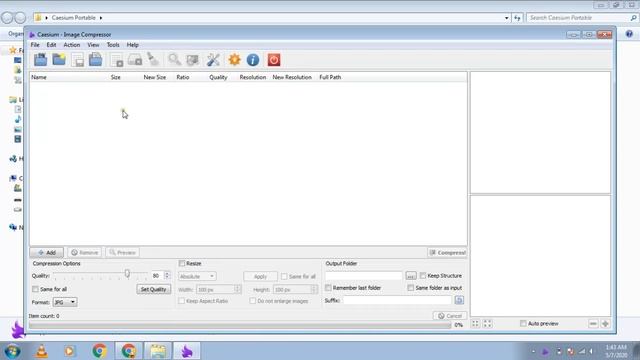Screen dimensions: 640x360
Task: Click the Windows Start button
Action: point(12,351)
